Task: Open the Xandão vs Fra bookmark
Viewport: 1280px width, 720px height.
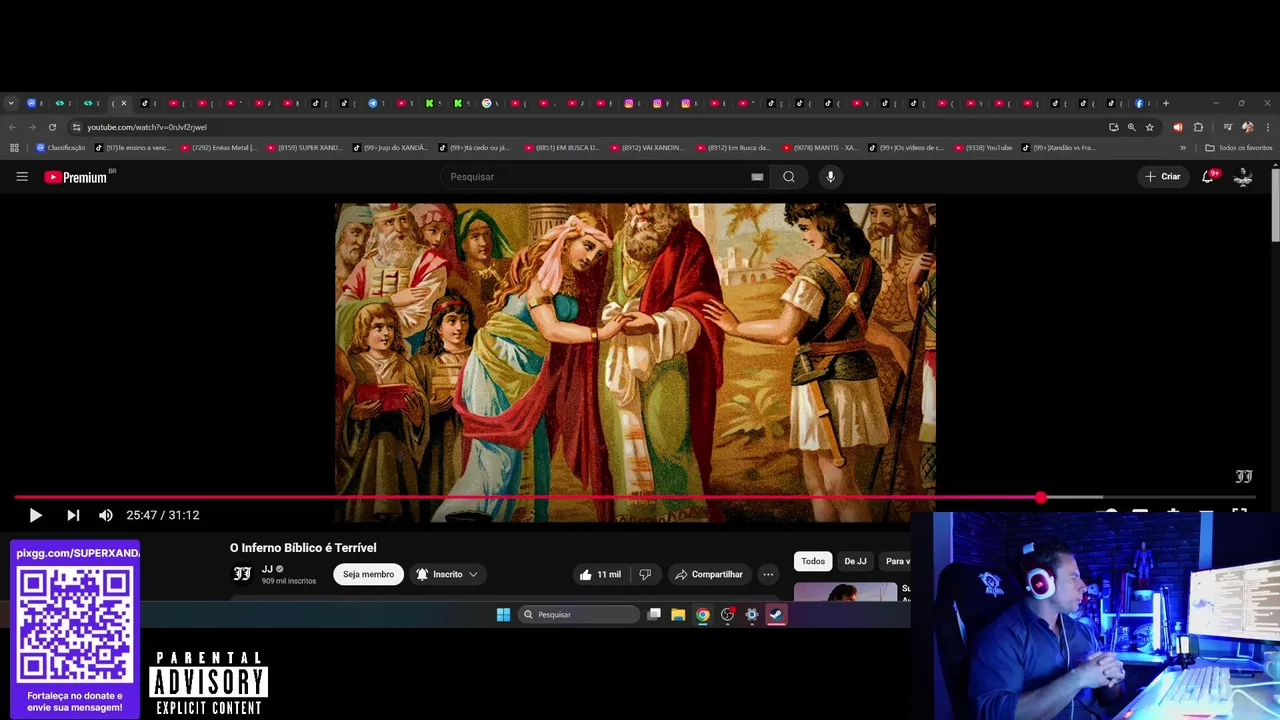Action: click(1058, 148)
